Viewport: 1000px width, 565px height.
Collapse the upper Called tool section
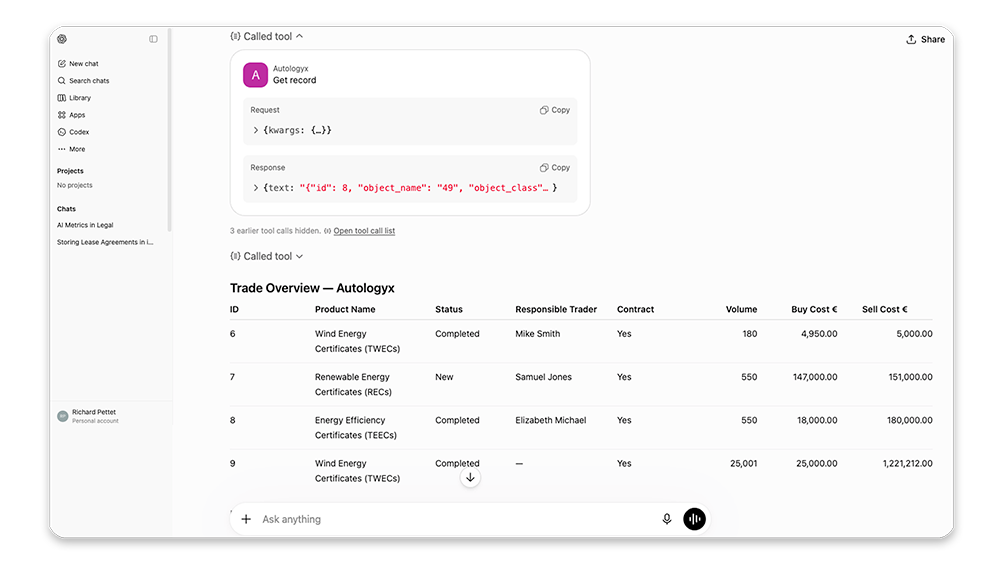267,36
